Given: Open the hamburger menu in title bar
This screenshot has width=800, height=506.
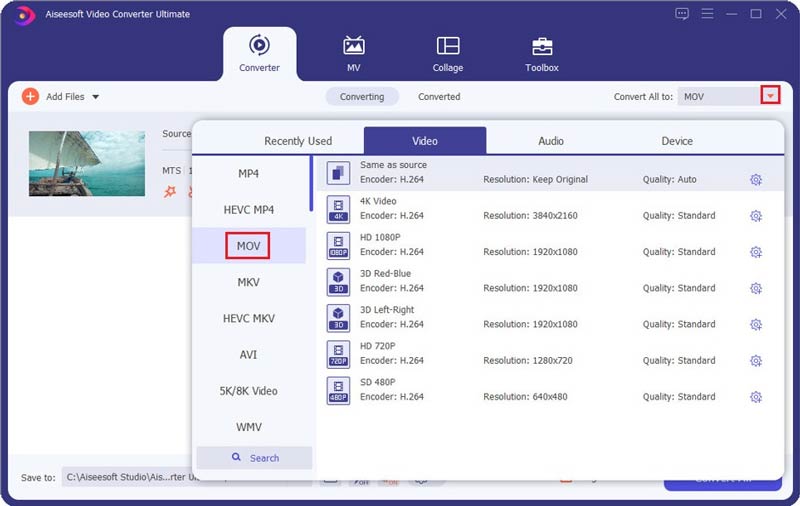Looking at the screenshot, I should 707,14.
